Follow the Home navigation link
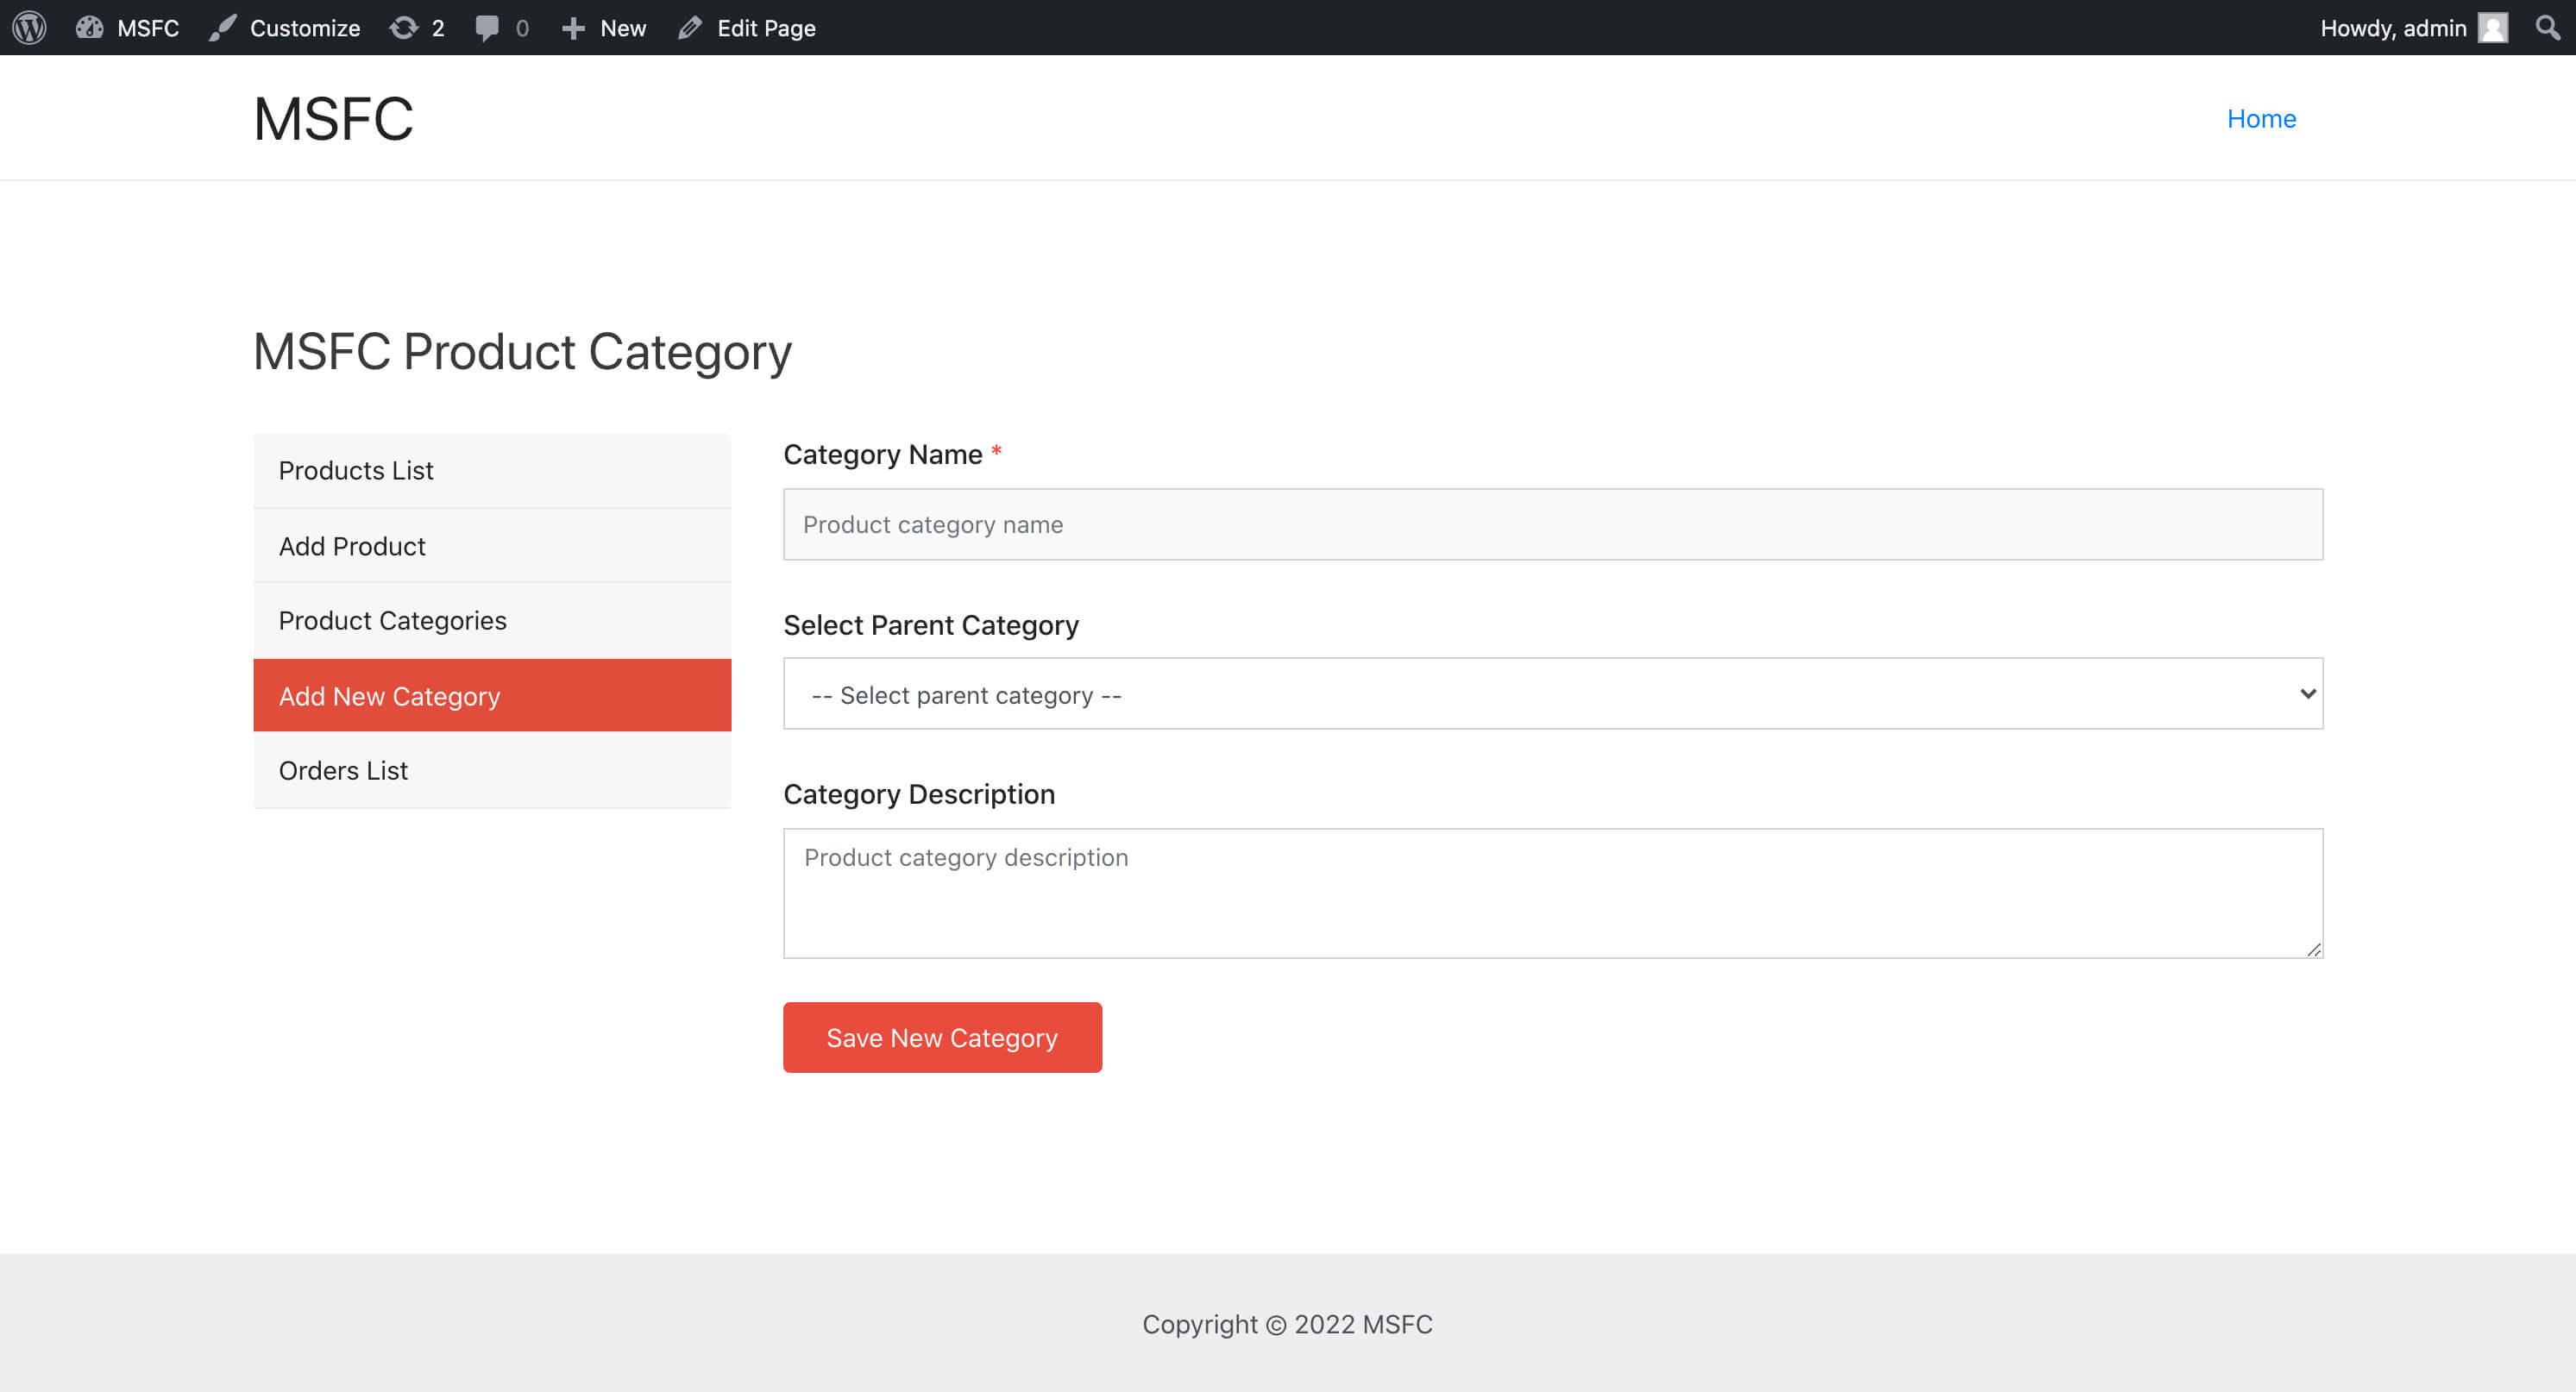Viewport: 2576px width, 1392px height. [x=2261, y=118]
